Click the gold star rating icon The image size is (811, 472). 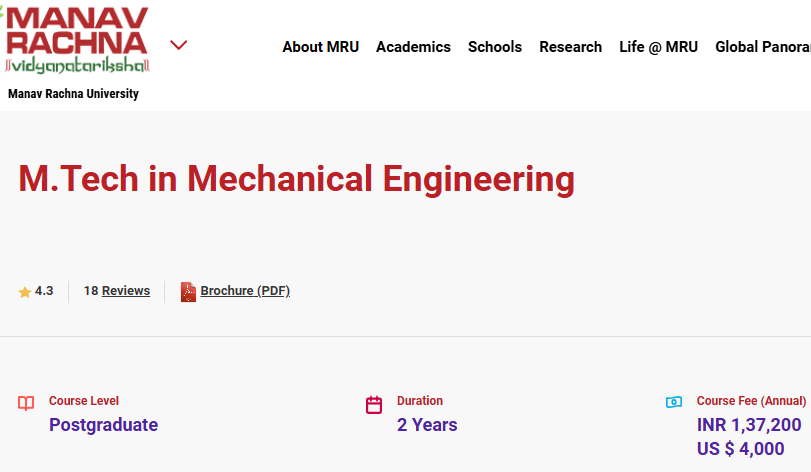(25, 292)
